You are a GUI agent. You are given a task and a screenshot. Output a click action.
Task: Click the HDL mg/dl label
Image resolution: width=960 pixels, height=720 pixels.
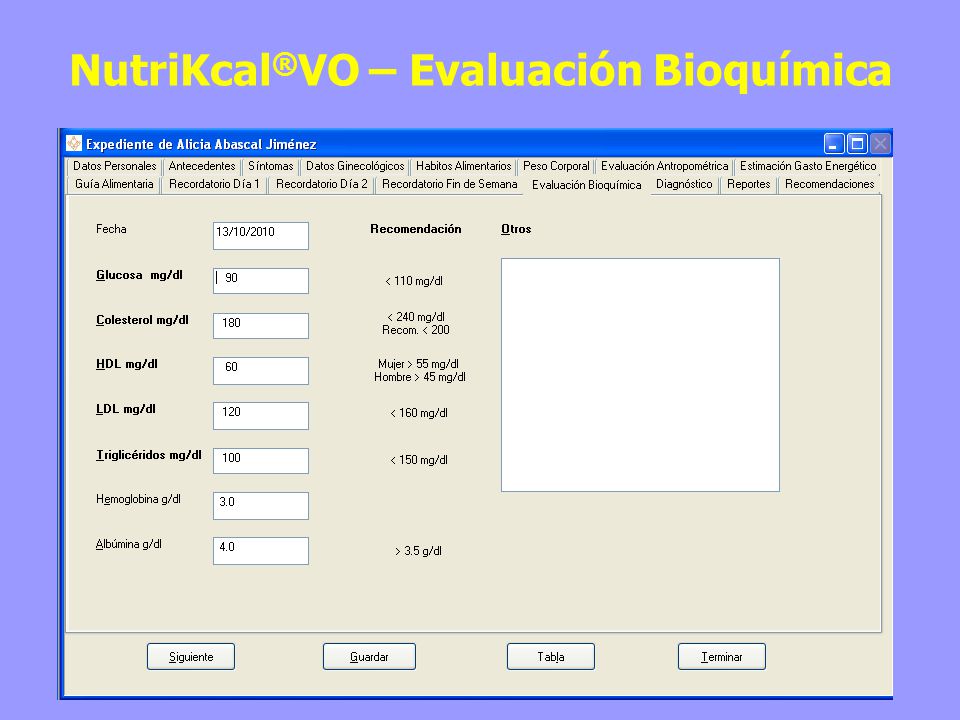click(x=127, y=364)
